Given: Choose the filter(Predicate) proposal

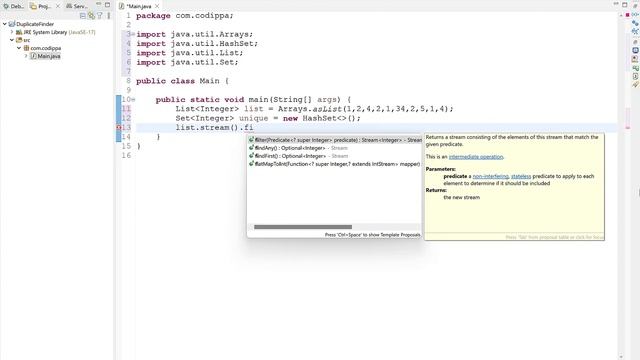Looking at the screenshot, I should tap(334, 140).
